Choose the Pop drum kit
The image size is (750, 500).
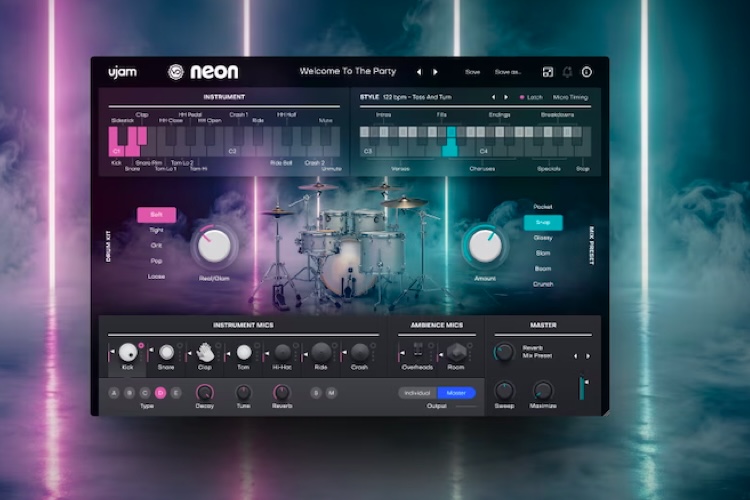point(156,261)
